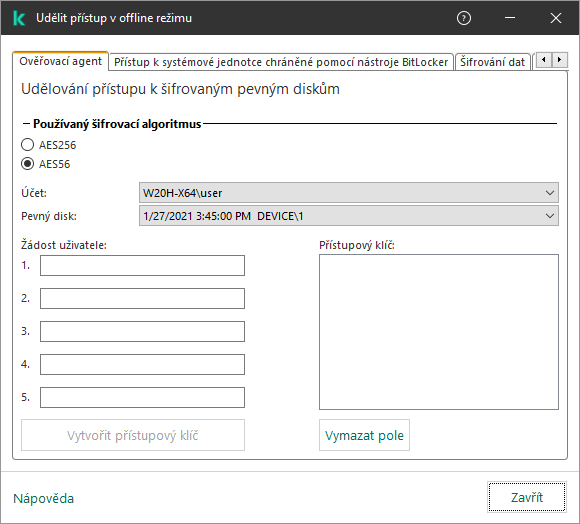This screenshot has height=524, width=580.
Task: Click inside the Přístupový klíč text area
Action: tap(439, 332)
